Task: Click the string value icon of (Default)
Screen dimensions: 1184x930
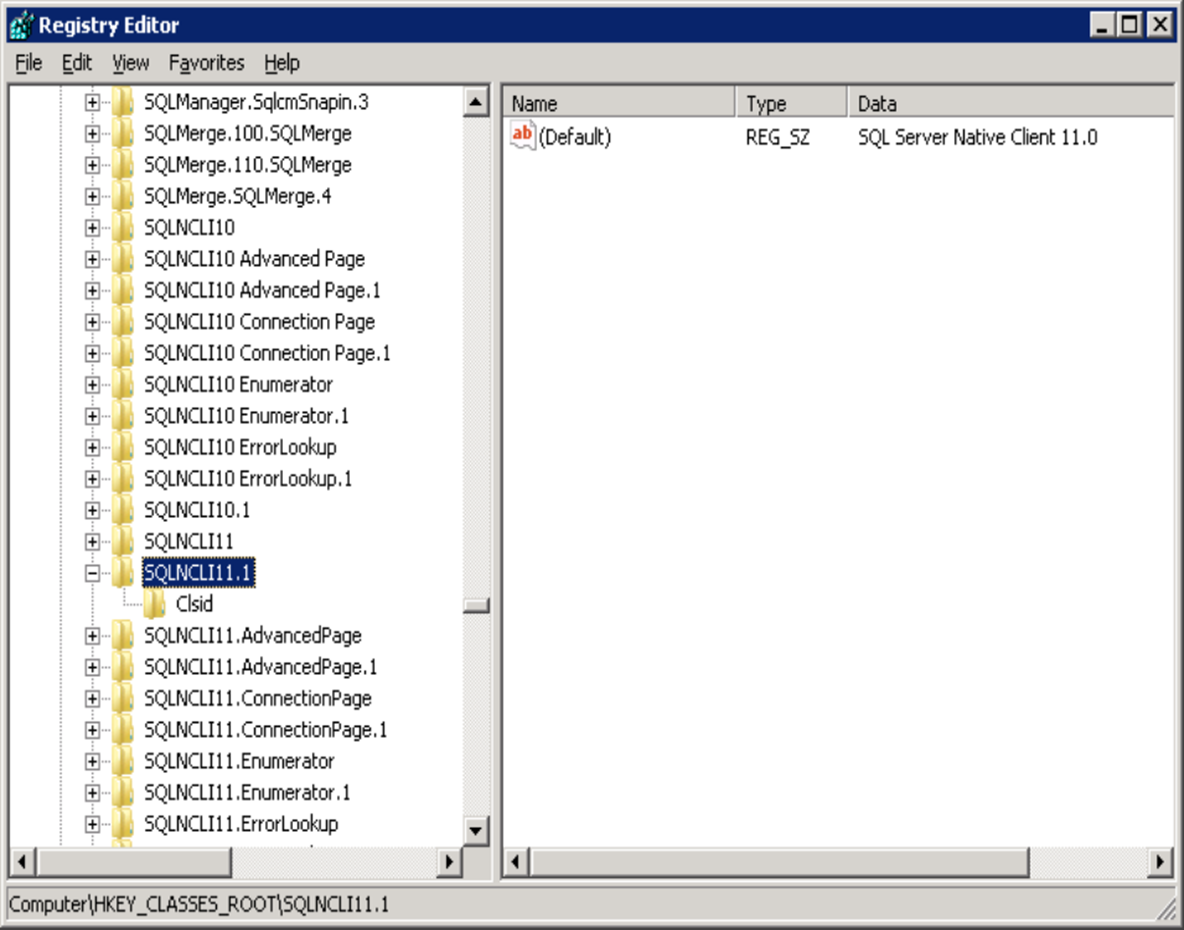Action: 523,136
